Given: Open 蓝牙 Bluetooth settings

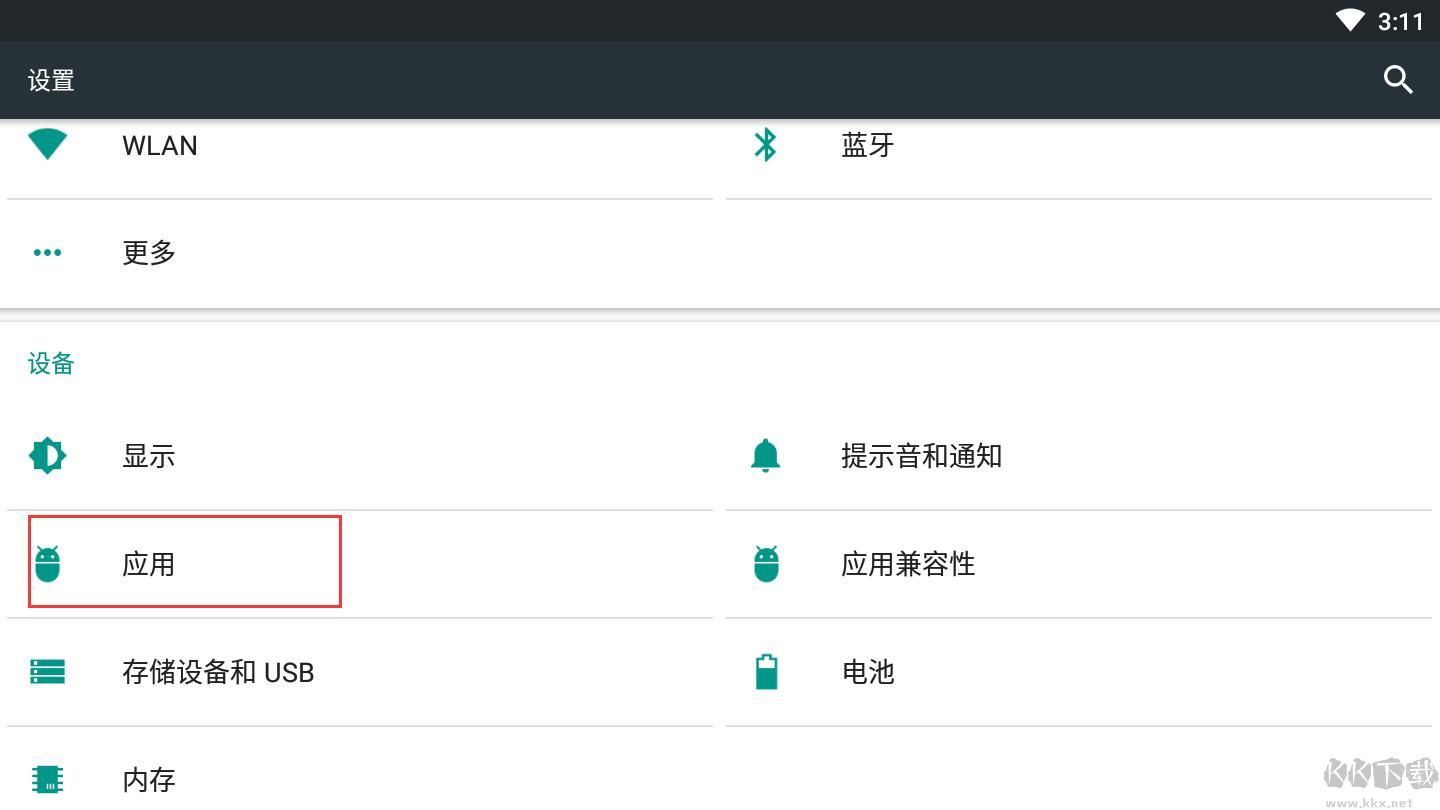Looking at the screenshot, I should 868,146.
